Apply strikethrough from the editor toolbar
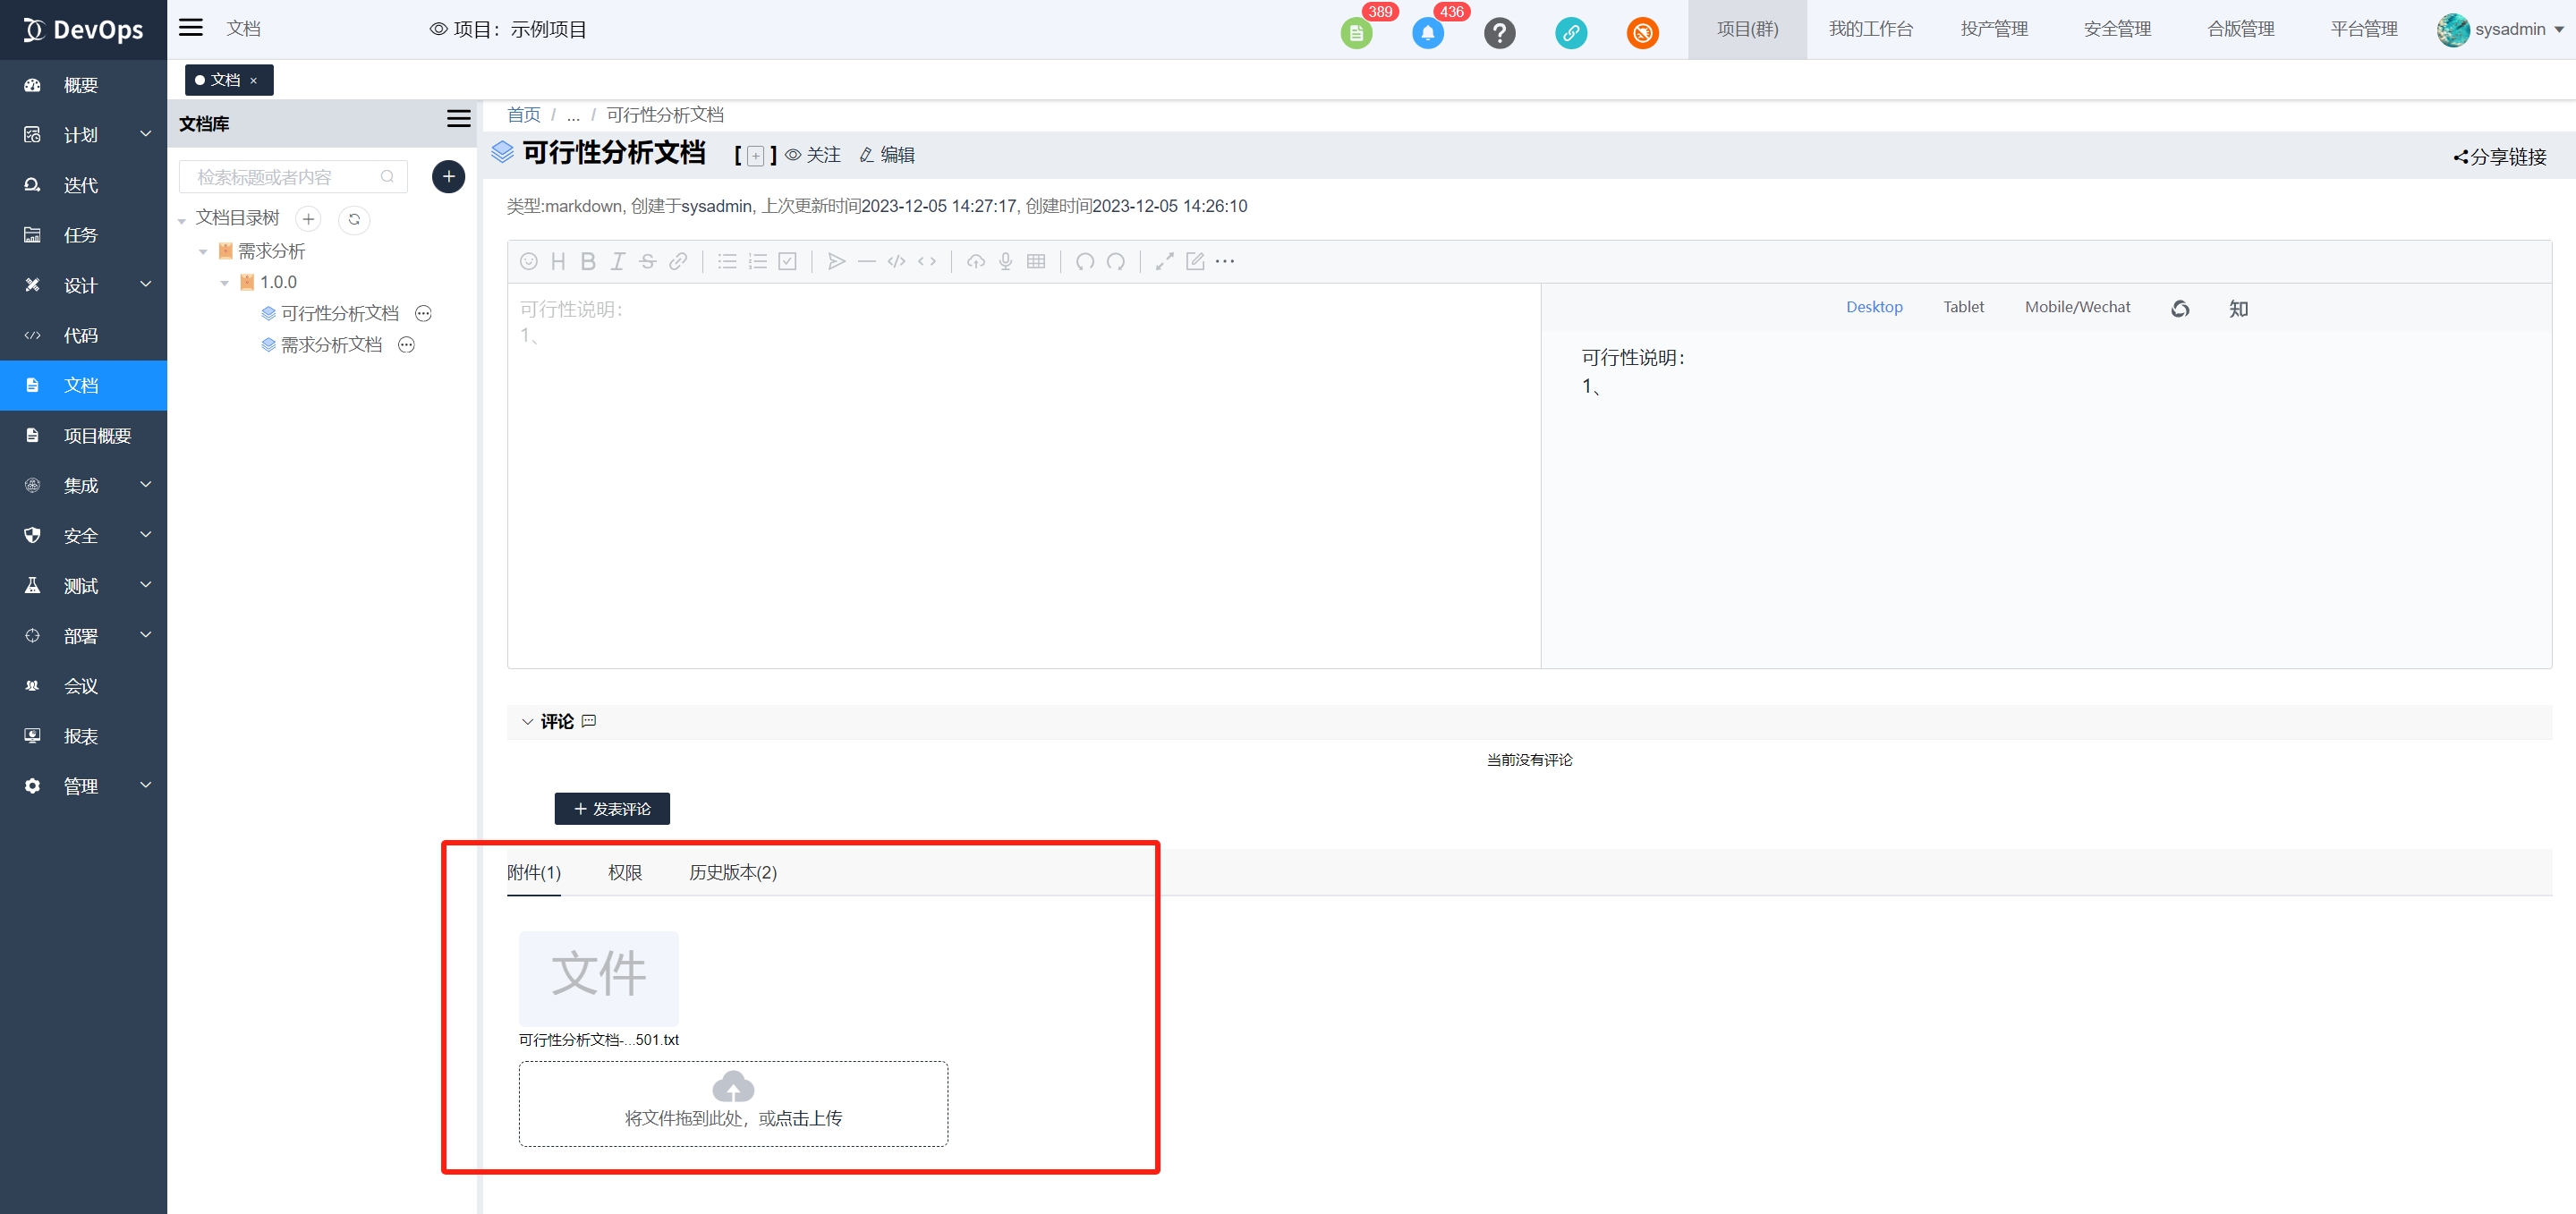This screenshot has height=1214, width=2576. 647,261
